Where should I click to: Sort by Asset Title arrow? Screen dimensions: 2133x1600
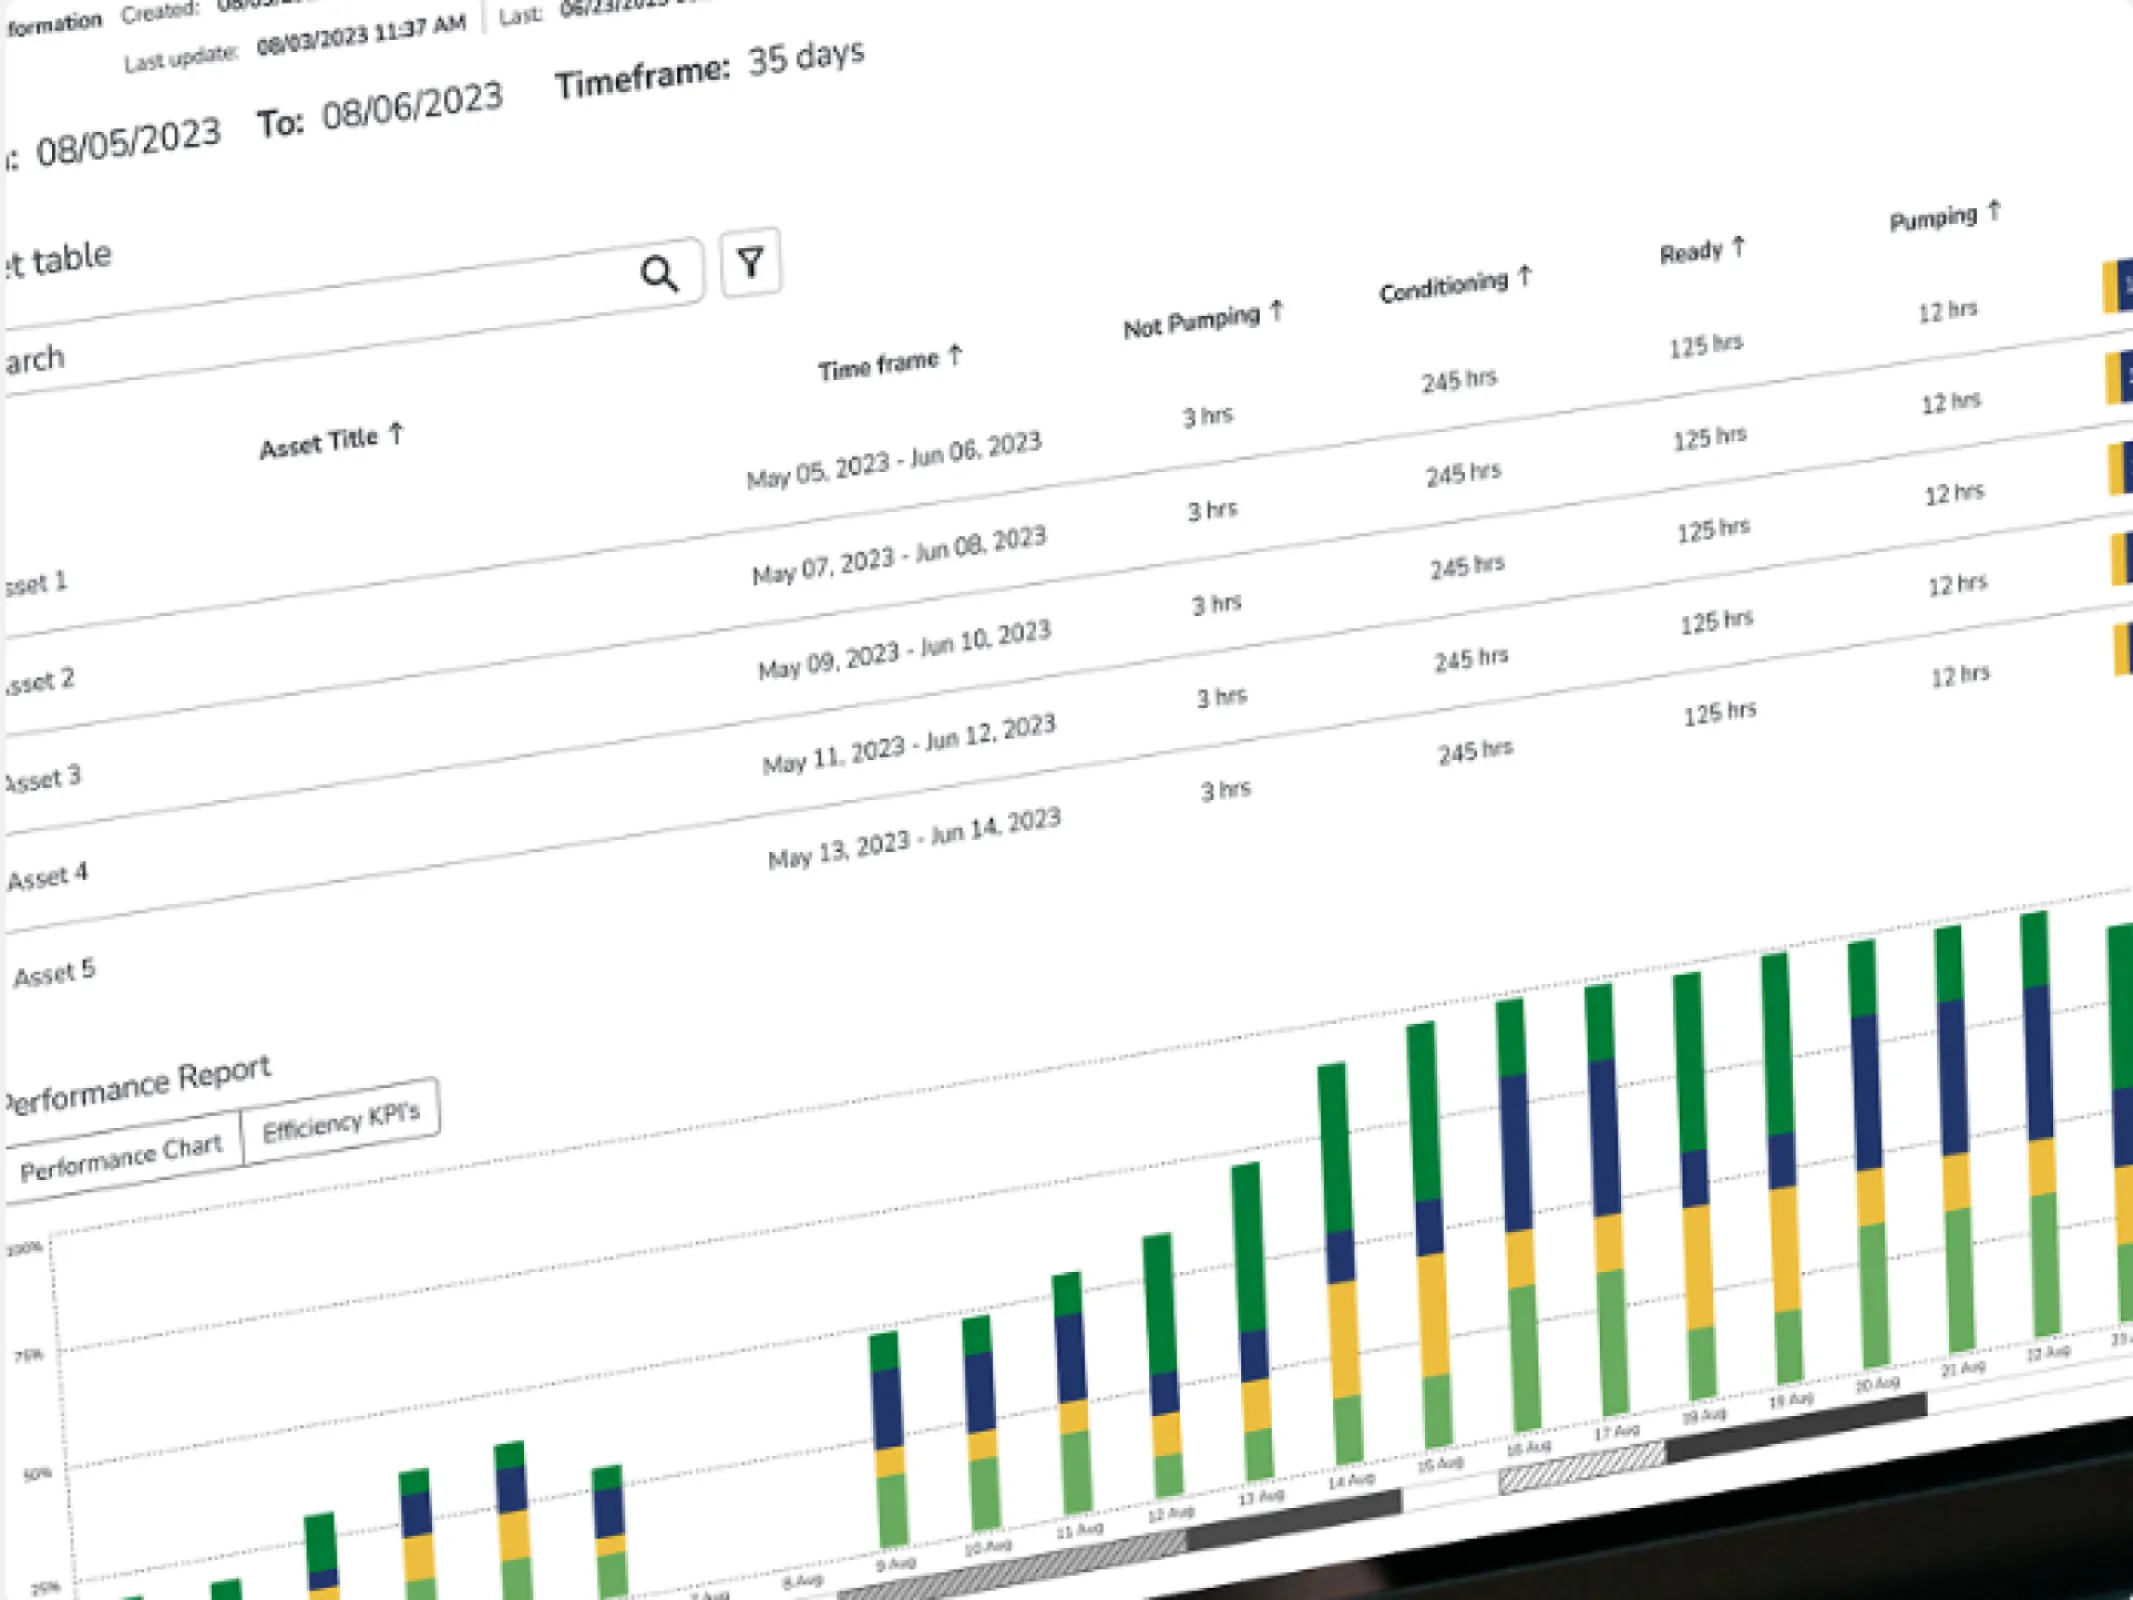tap(397, 433)
